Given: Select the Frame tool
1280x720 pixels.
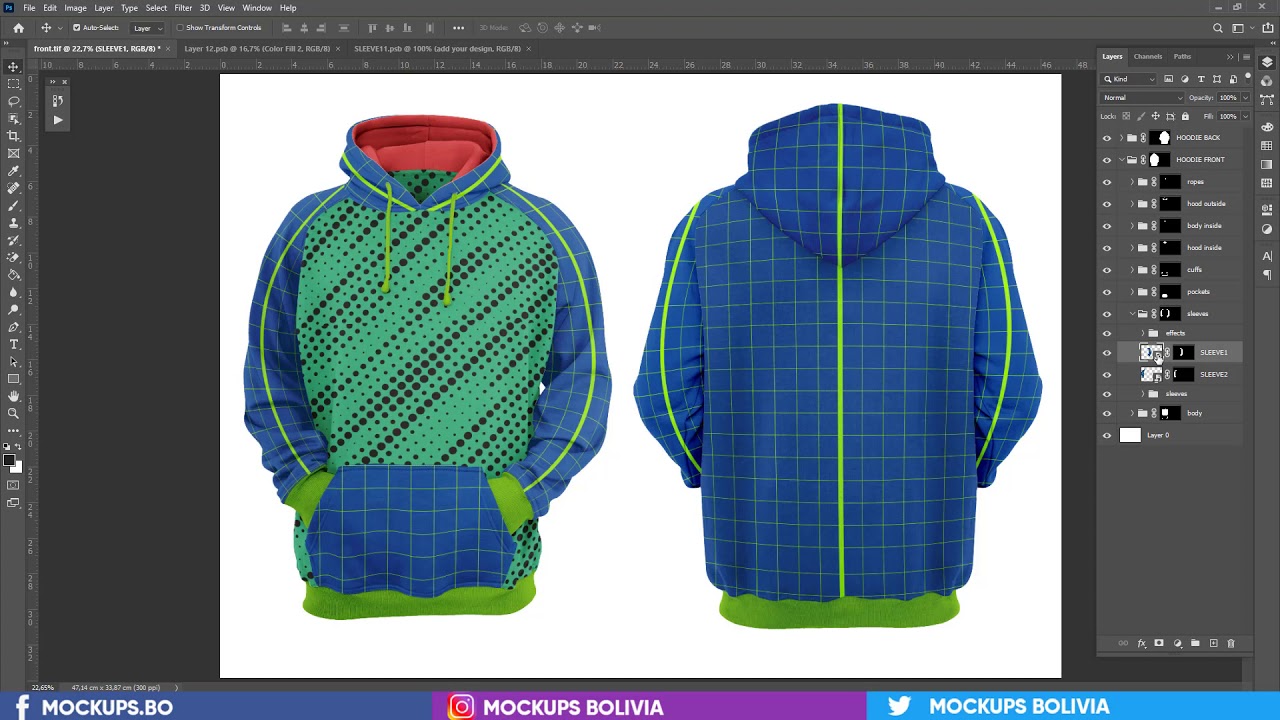Looking at the screenshot, I should [x=13, y=153].
